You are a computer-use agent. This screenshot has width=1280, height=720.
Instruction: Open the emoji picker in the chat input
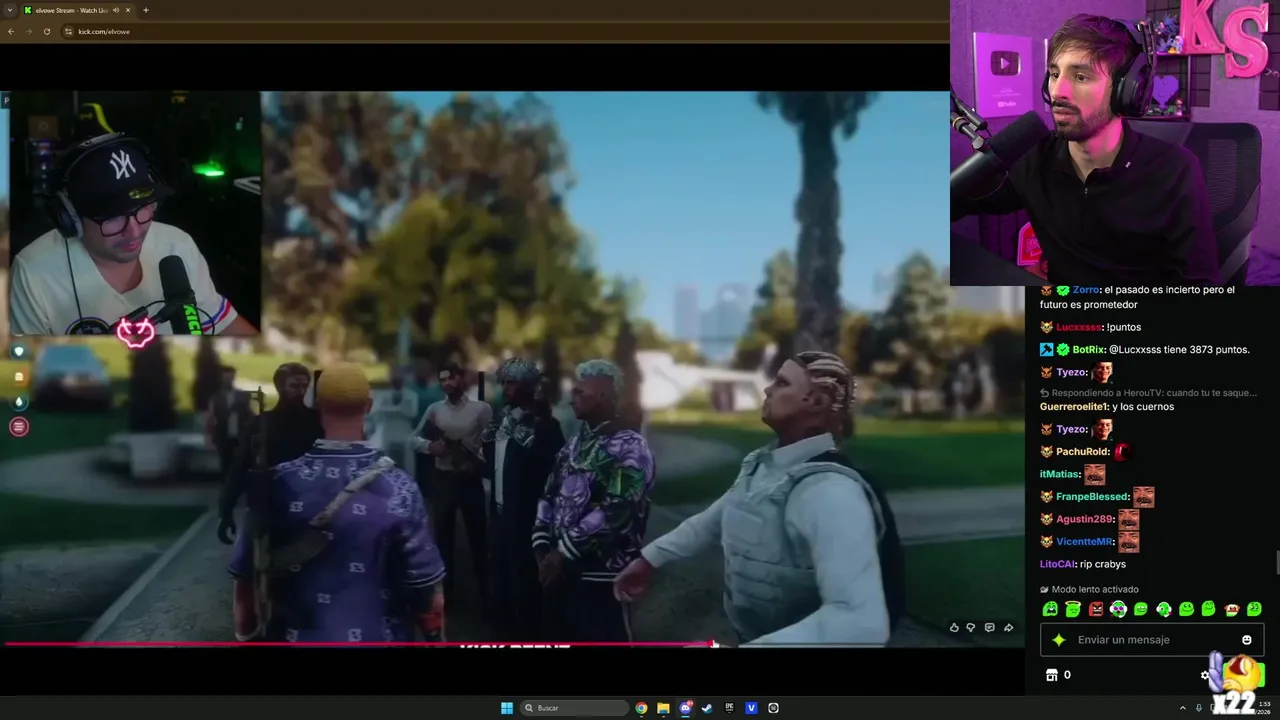[1247, 640]
